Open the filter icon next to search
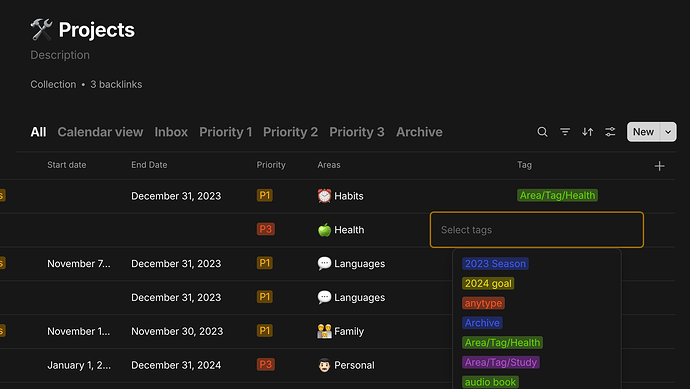 565,132
